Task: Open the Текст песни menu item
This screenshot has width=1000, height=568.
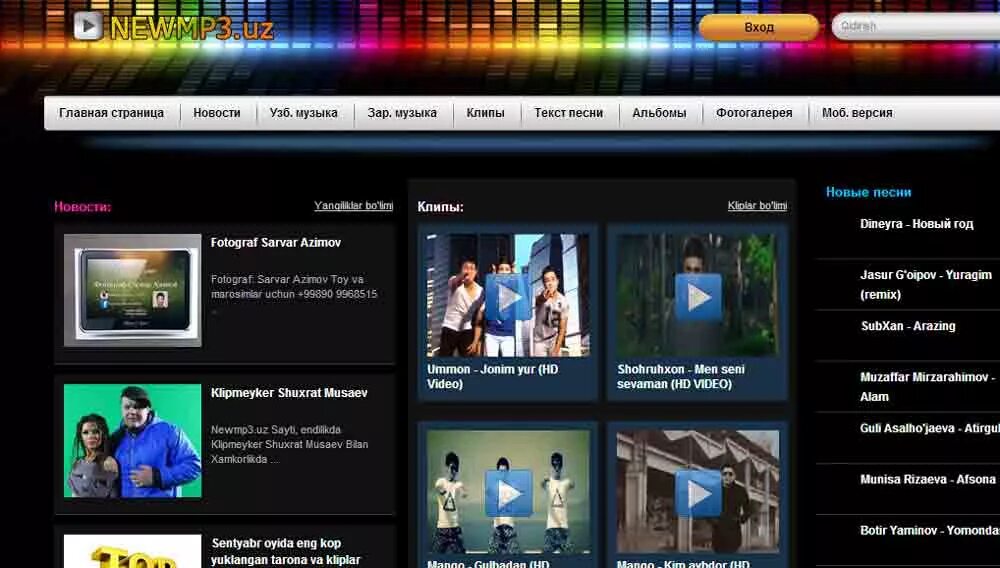Action: (x=568, y=113)
